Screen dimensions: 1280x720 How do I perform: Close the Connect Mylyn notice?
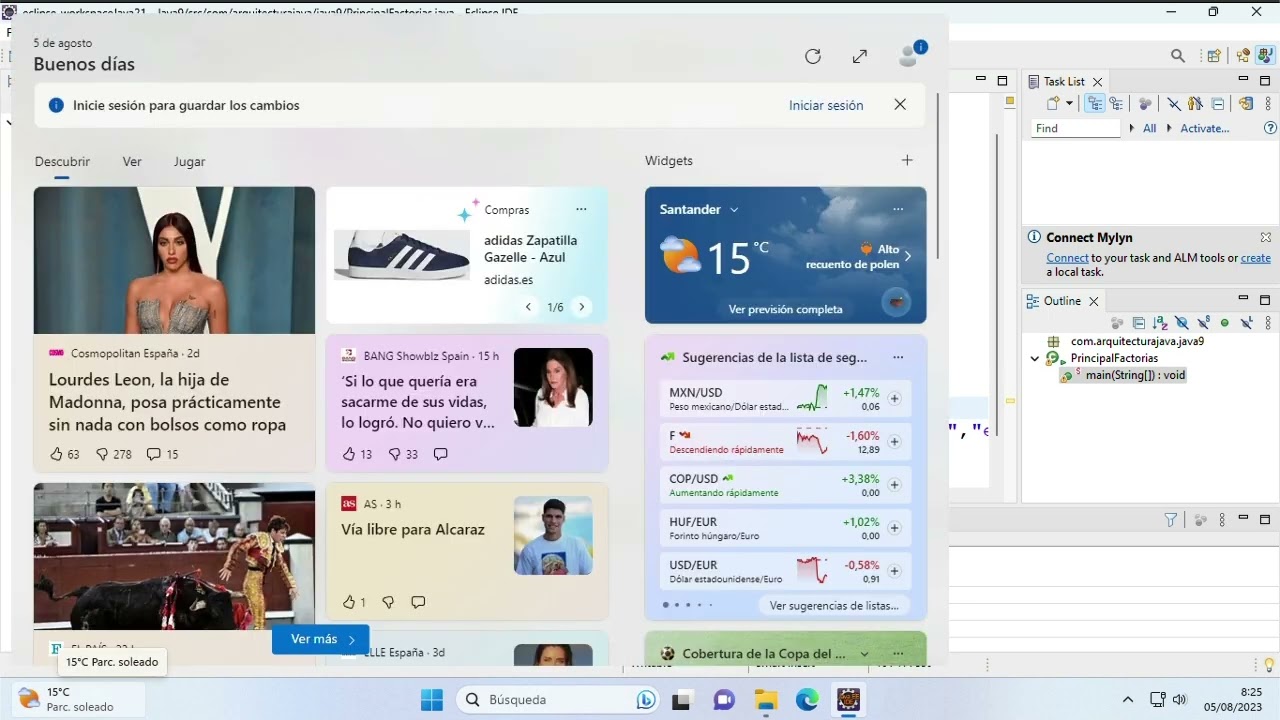pos(1266,238)
